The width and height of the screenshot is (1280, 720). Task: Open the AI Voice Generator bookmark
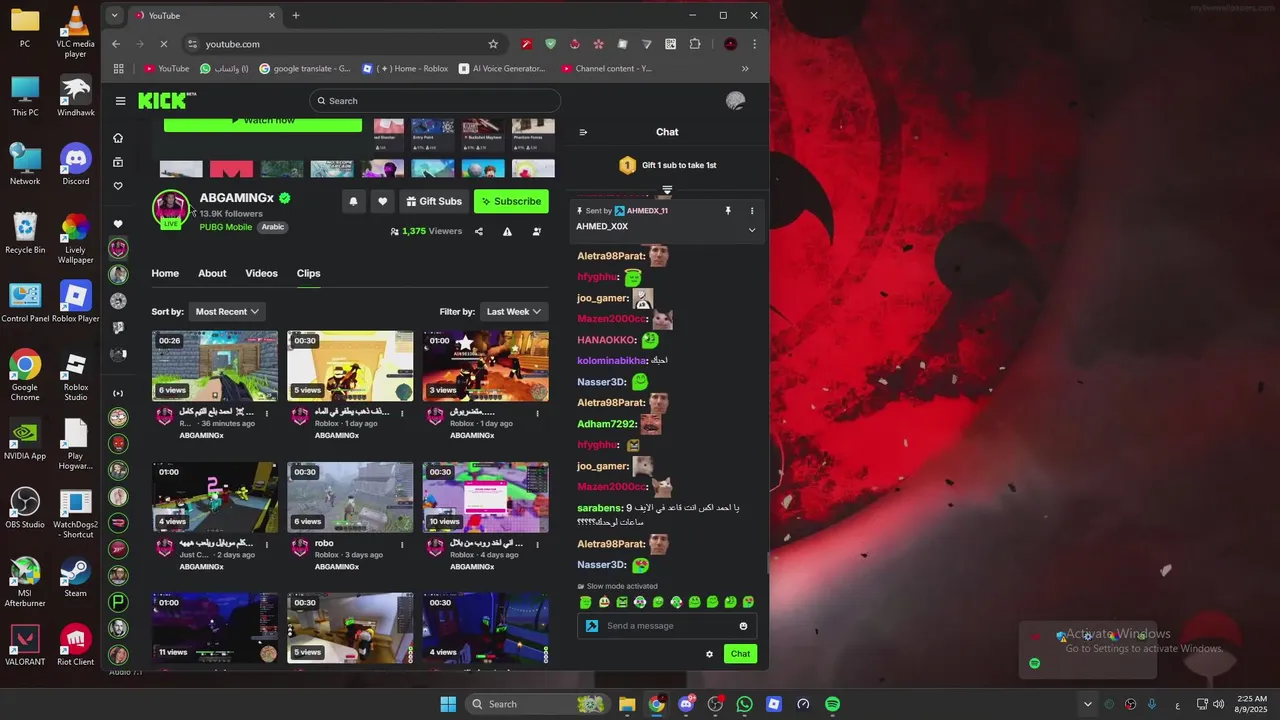(502, 69)
